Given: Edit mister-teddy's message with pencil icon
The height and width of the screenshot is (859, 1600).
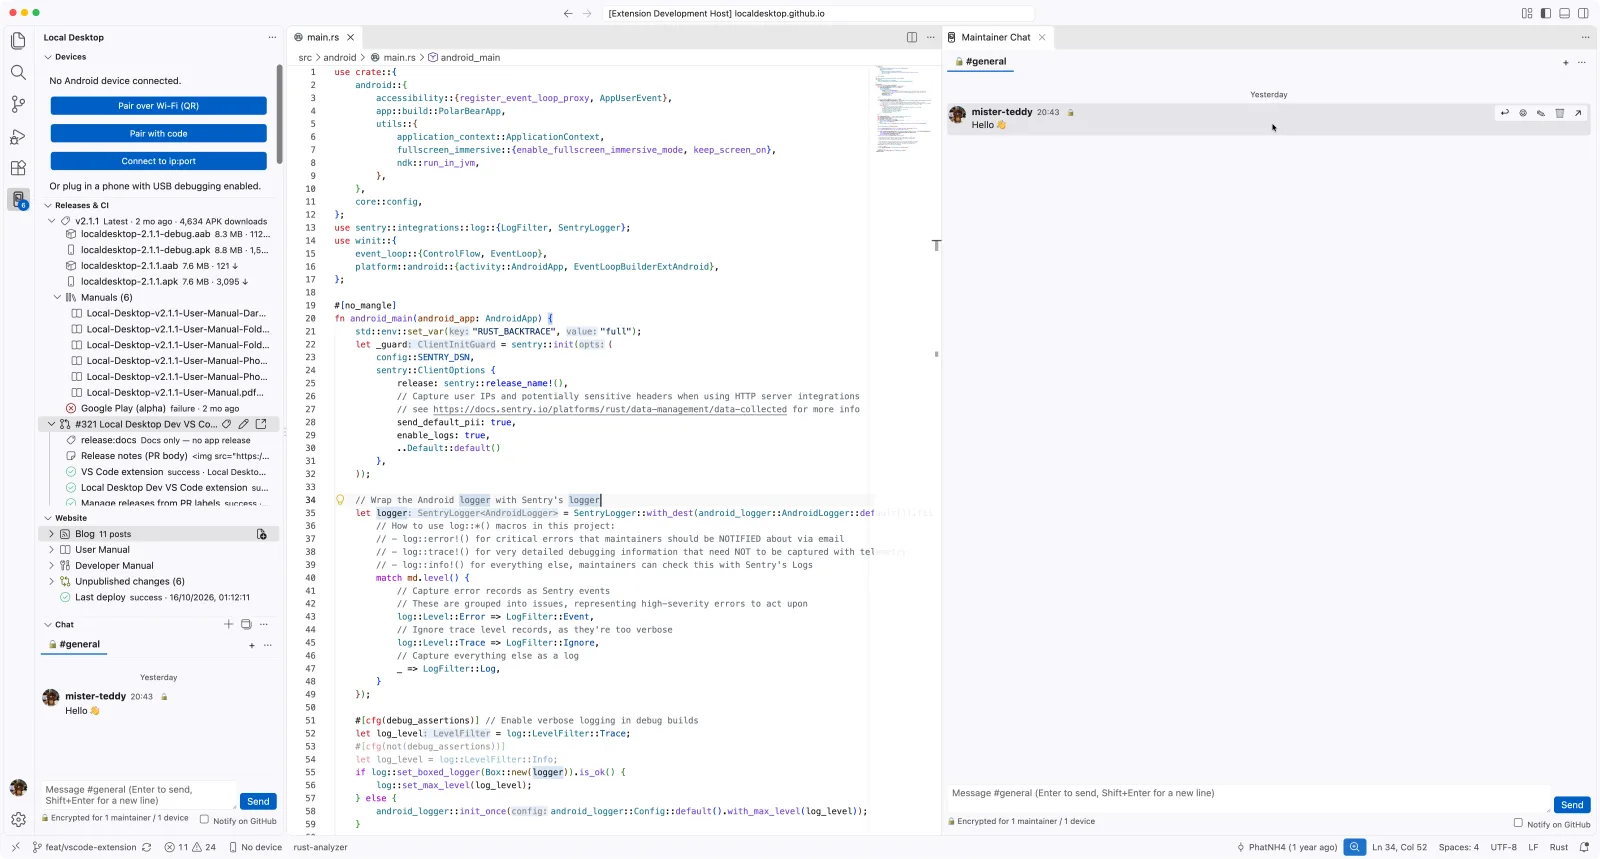Looking at the screenshot, I should pos(1541,113).
